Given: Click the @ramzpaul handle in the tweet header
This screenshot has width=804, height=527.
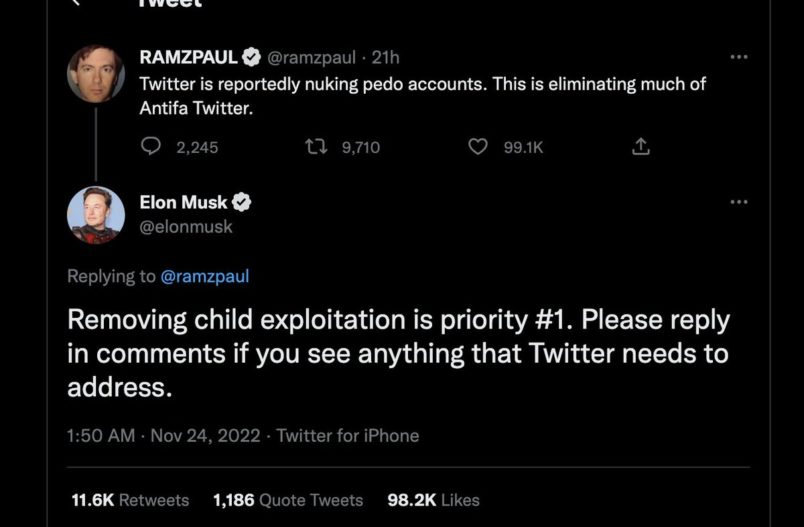Looking at the screenshot, I should point(313,57).
